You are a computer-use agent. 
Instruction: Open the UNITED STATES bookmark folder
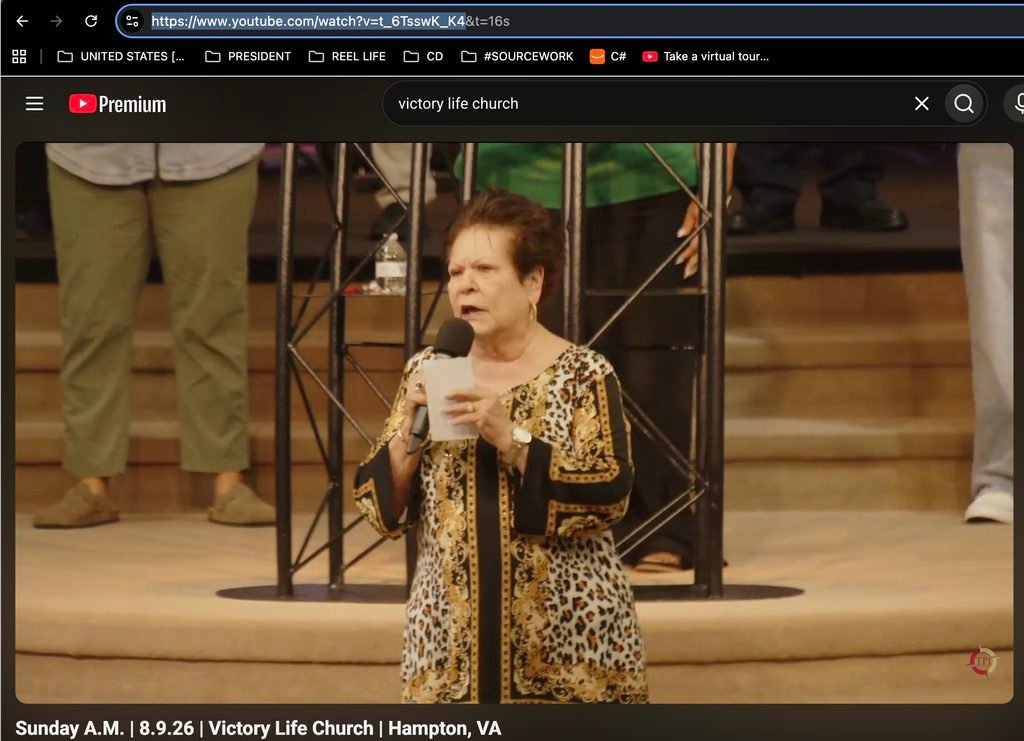point(121,57)
